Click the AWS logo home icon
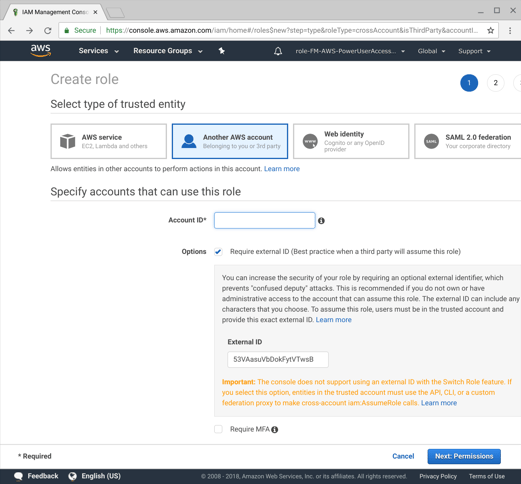The height and width of the screenshot is (484, 521). pyautogui.click(x=41, y=50)
